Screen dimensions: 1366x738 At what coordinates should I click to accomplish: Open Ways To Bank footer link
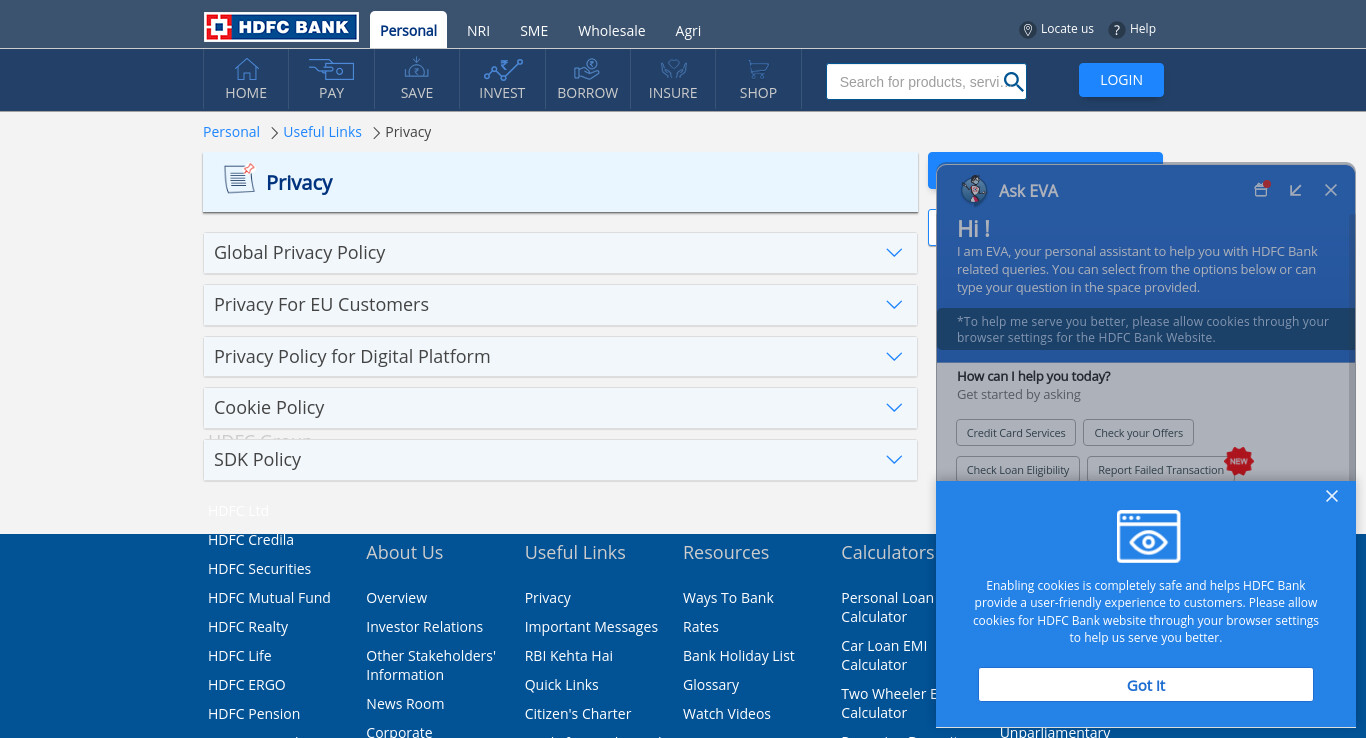(728, 598)
